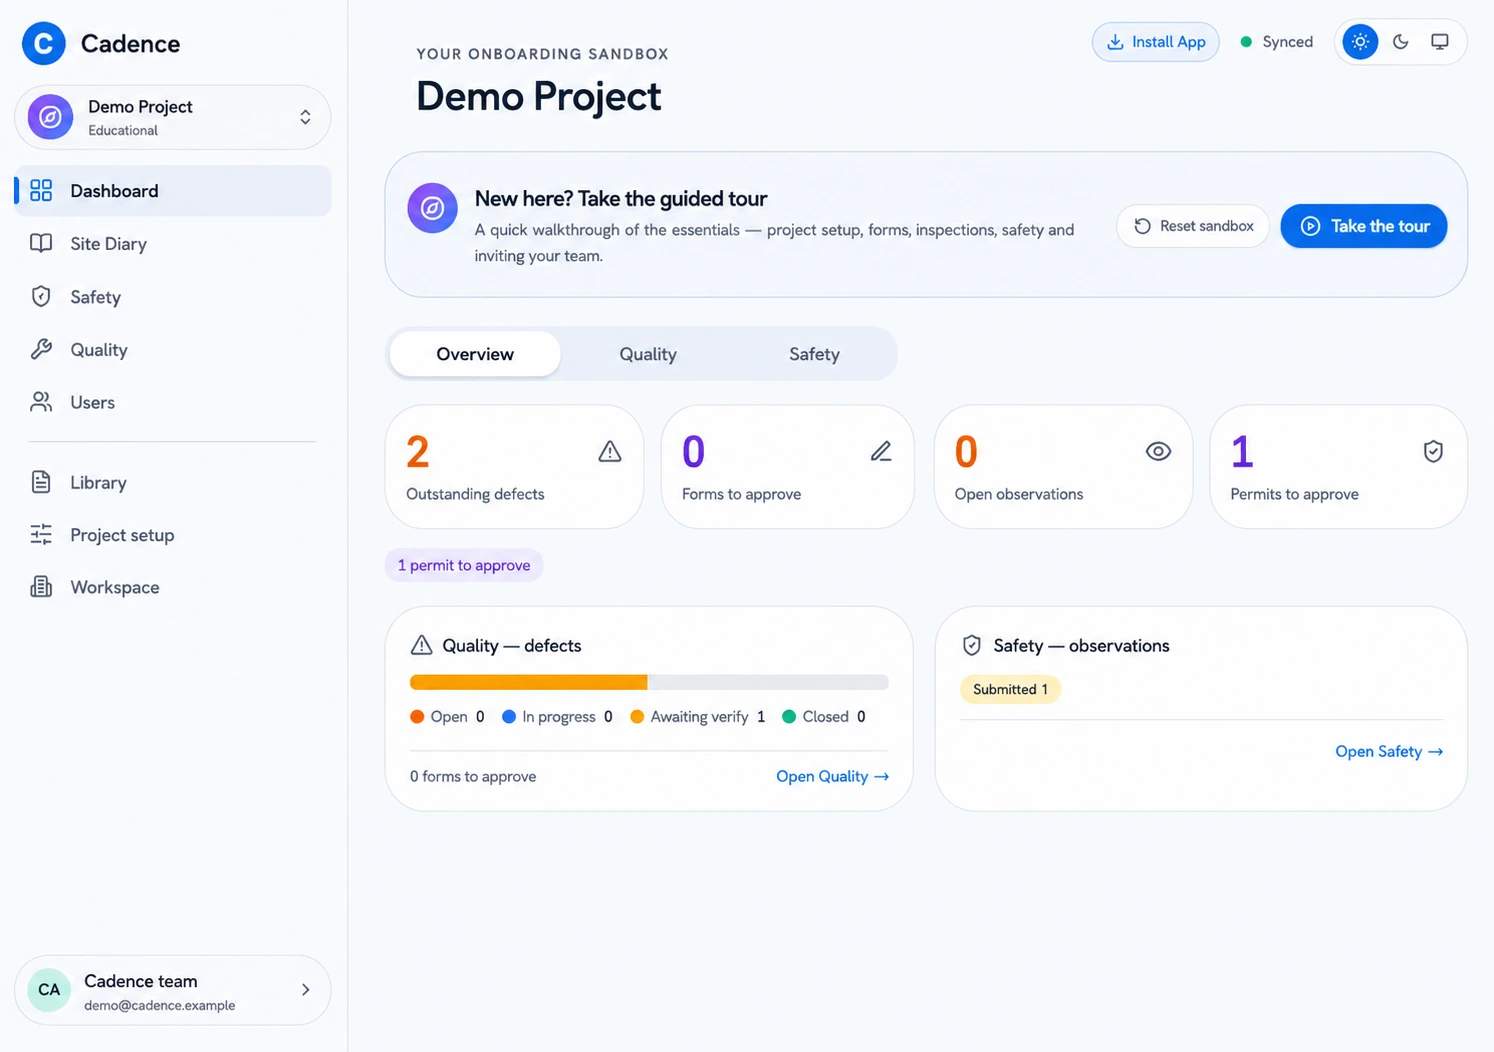Click the Quality wrench icon
The height and width of the screenshot is (1052, 1494).
pyautogui.click(x=41, y=349)
